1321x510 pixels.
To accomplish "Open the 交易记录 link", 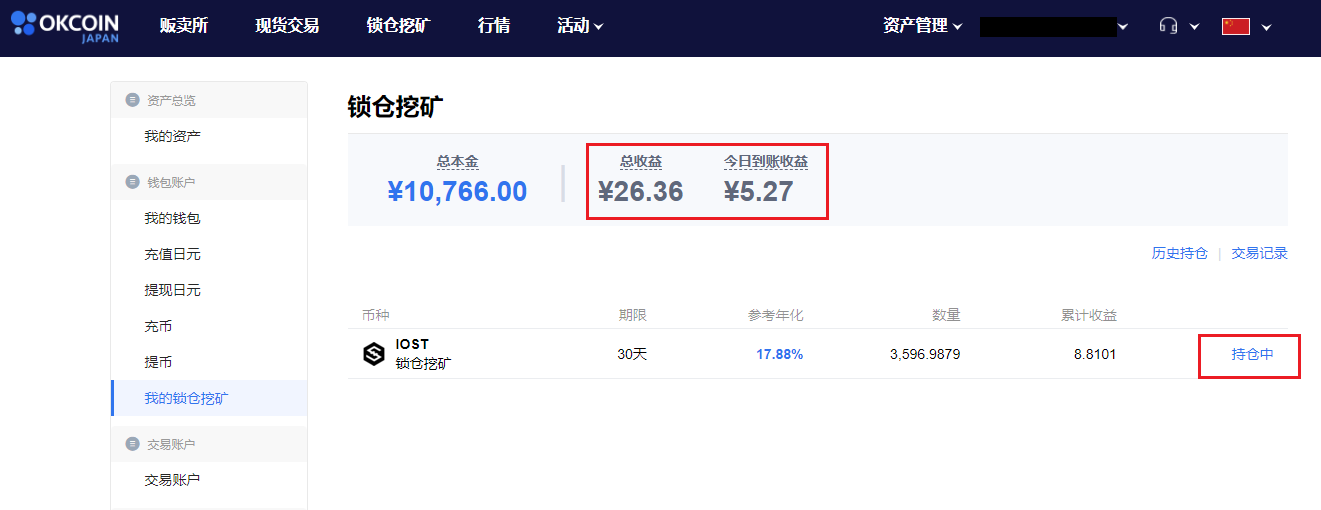I will [1259, 254].
